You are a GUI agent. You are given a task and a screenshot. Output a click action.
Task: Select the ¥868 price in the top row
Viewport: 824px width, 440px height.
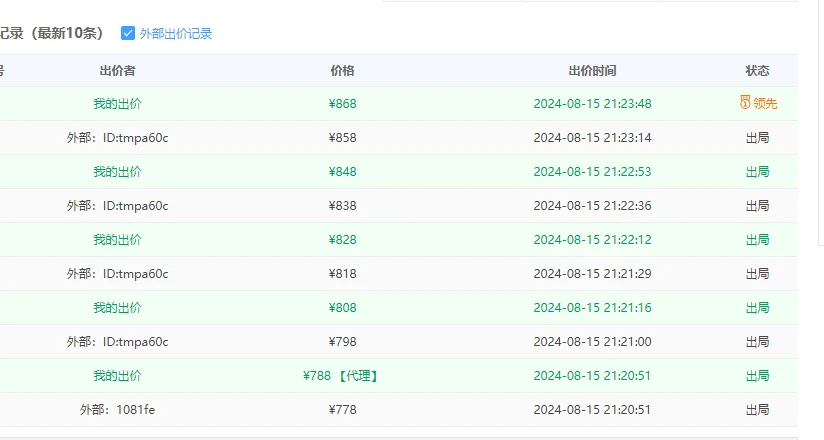pos(342,104)
